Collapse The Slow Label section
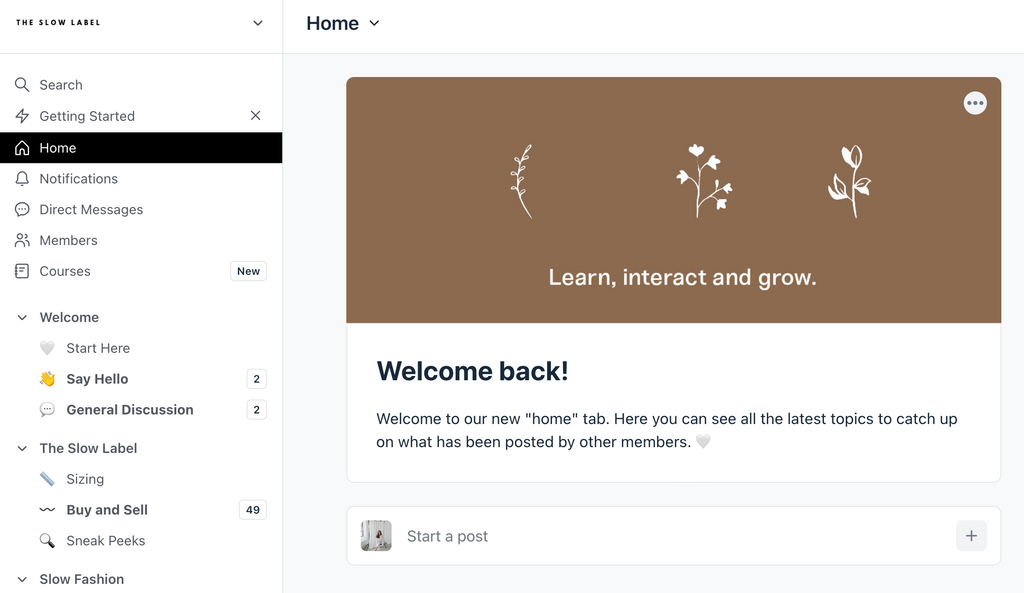Viewport: 1024px width, 593px height. [x=22, y=449]
